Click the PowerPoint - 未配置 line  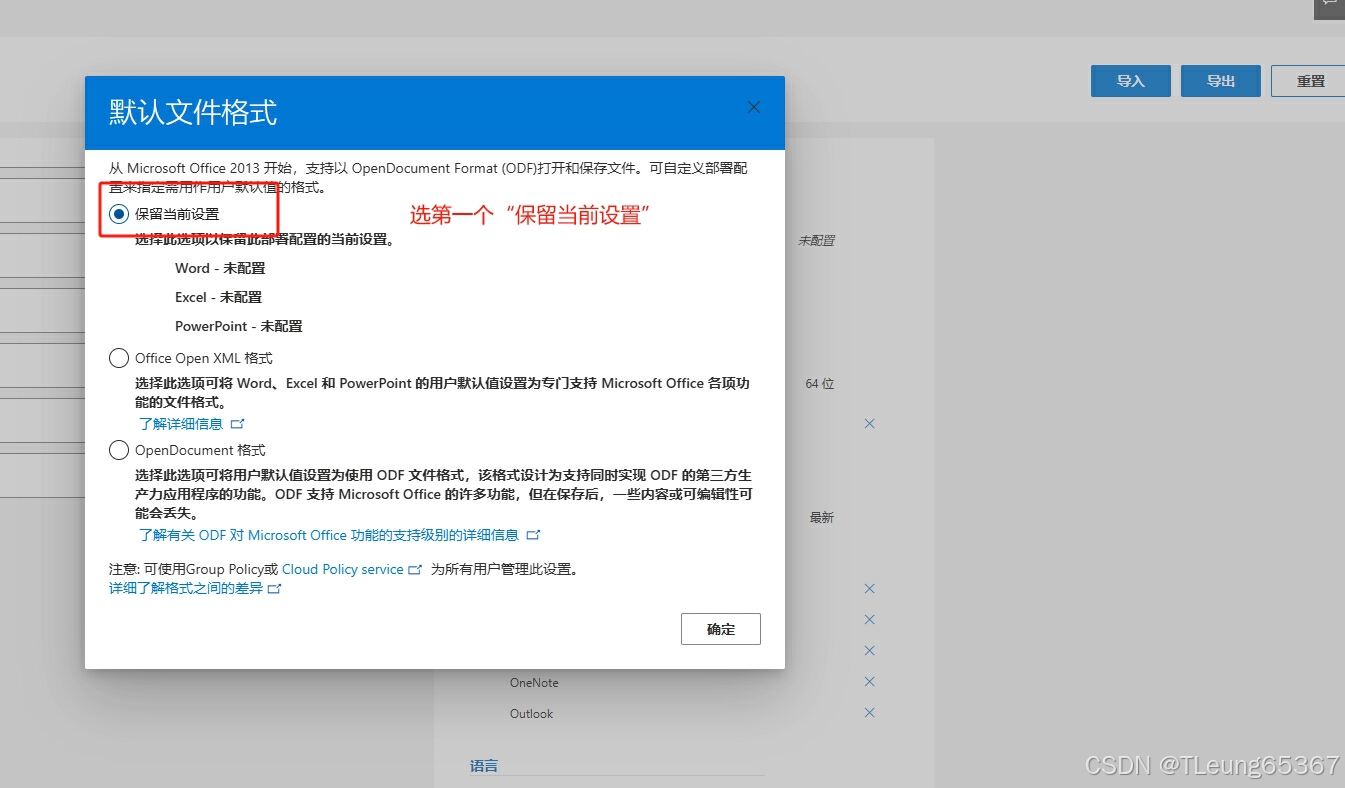point(238,326)
